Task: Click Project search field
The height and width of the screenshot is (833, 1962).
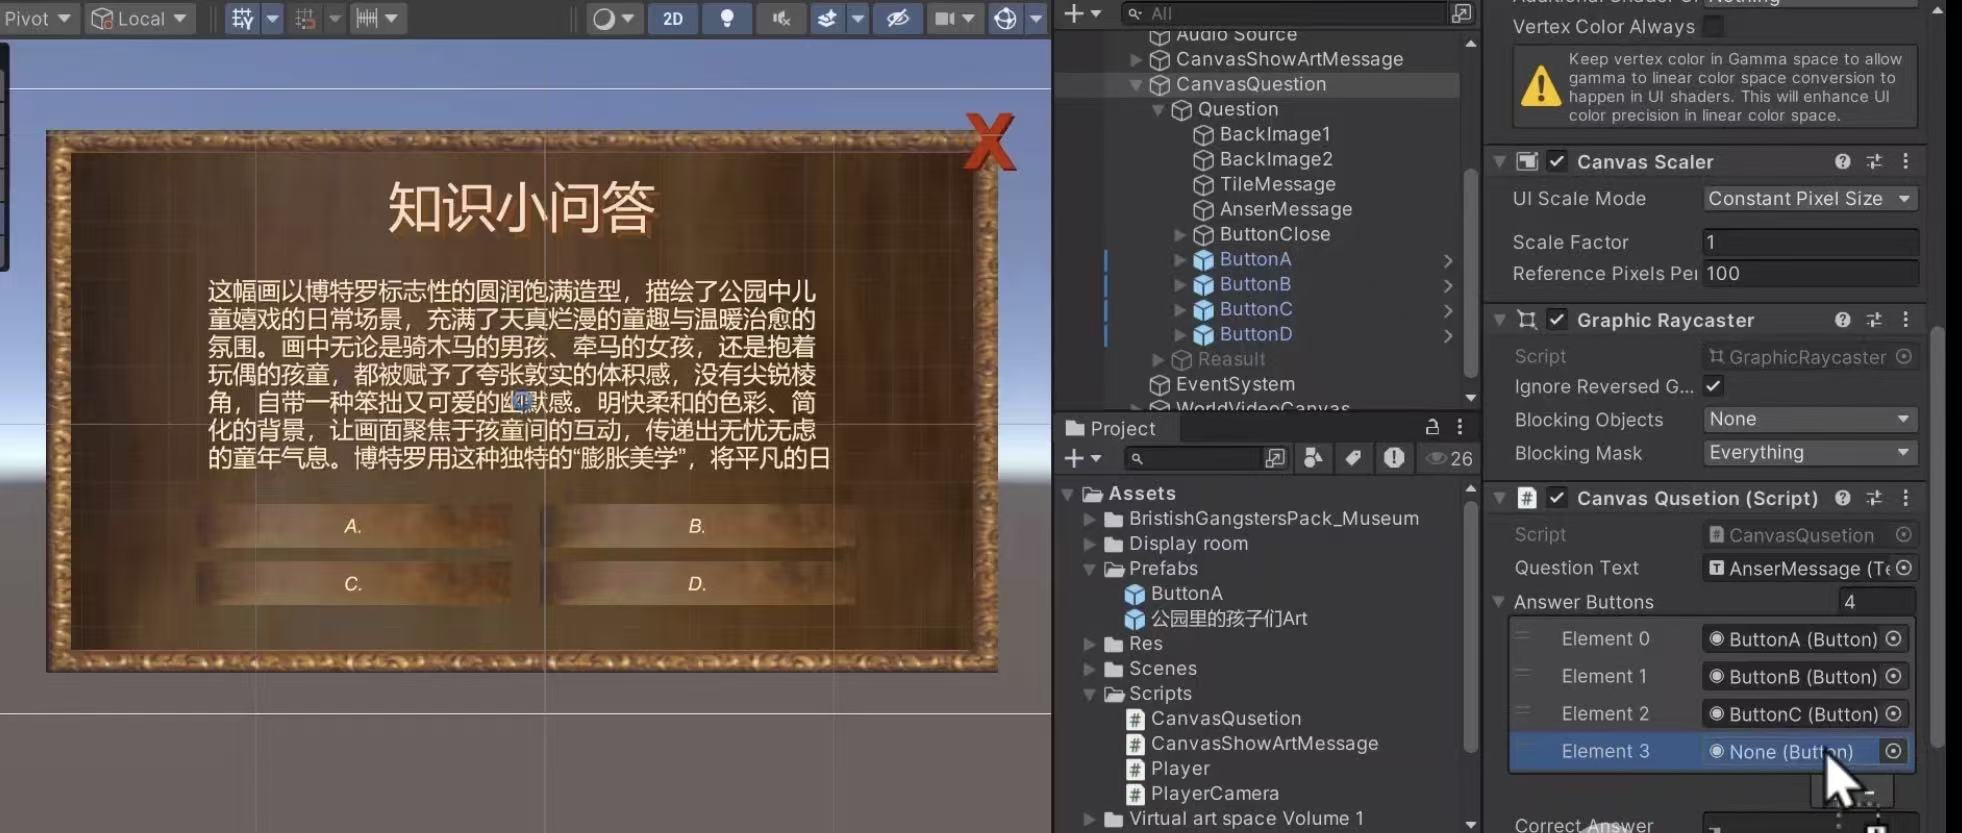Action: click(x=1195, y=458)
